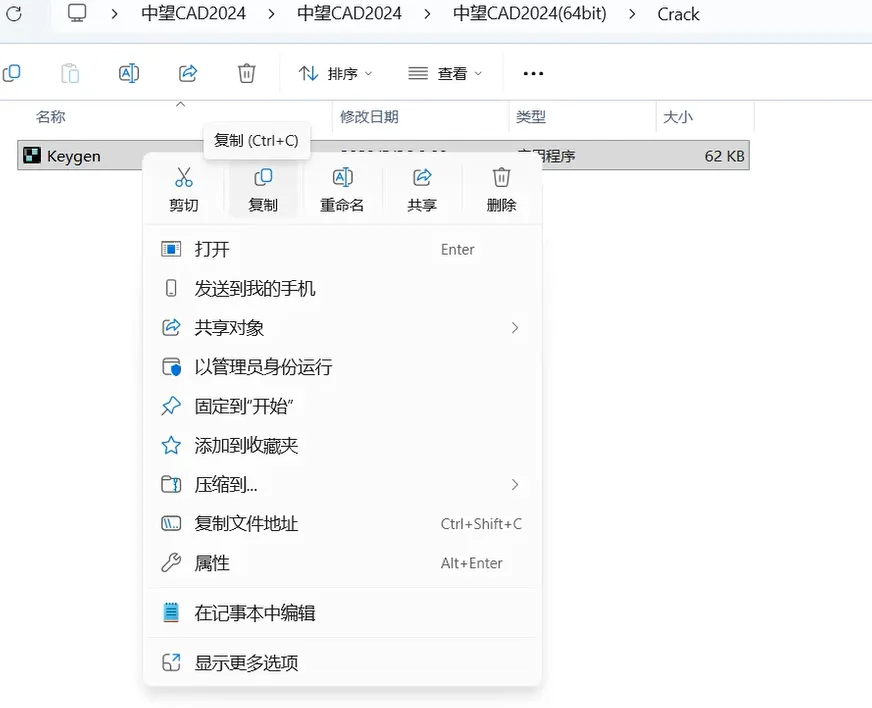Choose 剪切 cut in context menu

[184, 190]
